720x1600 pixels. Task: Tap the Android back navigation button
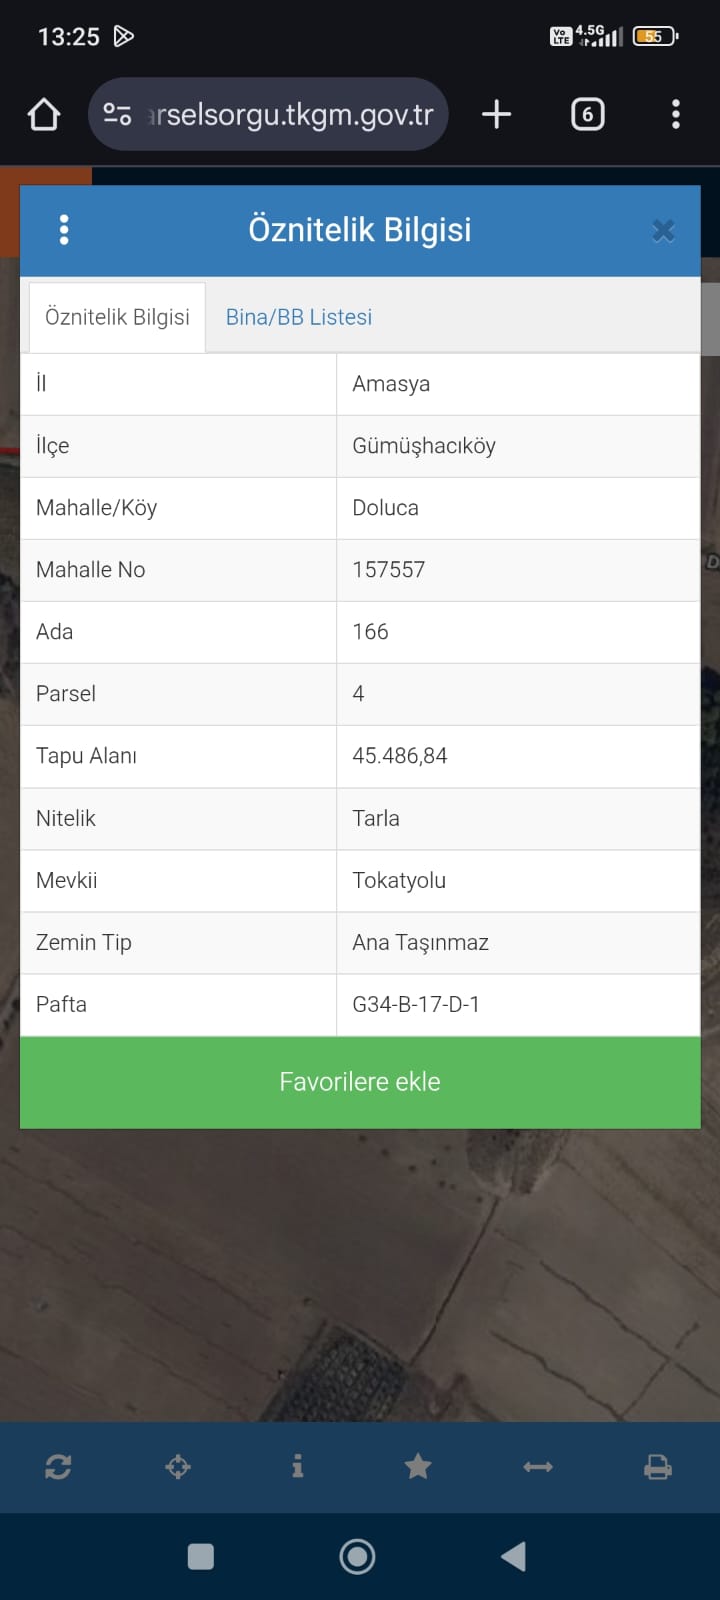click(514, 1556)
